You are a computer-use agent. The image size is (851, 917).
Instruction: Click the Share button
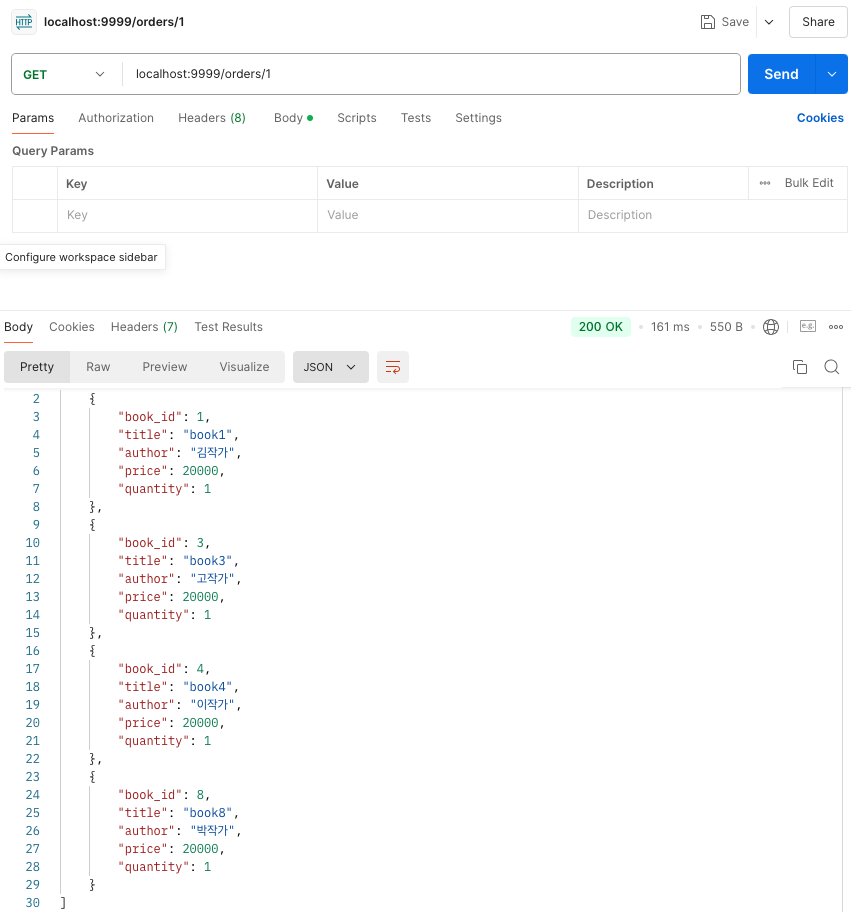tap(818, 22)
